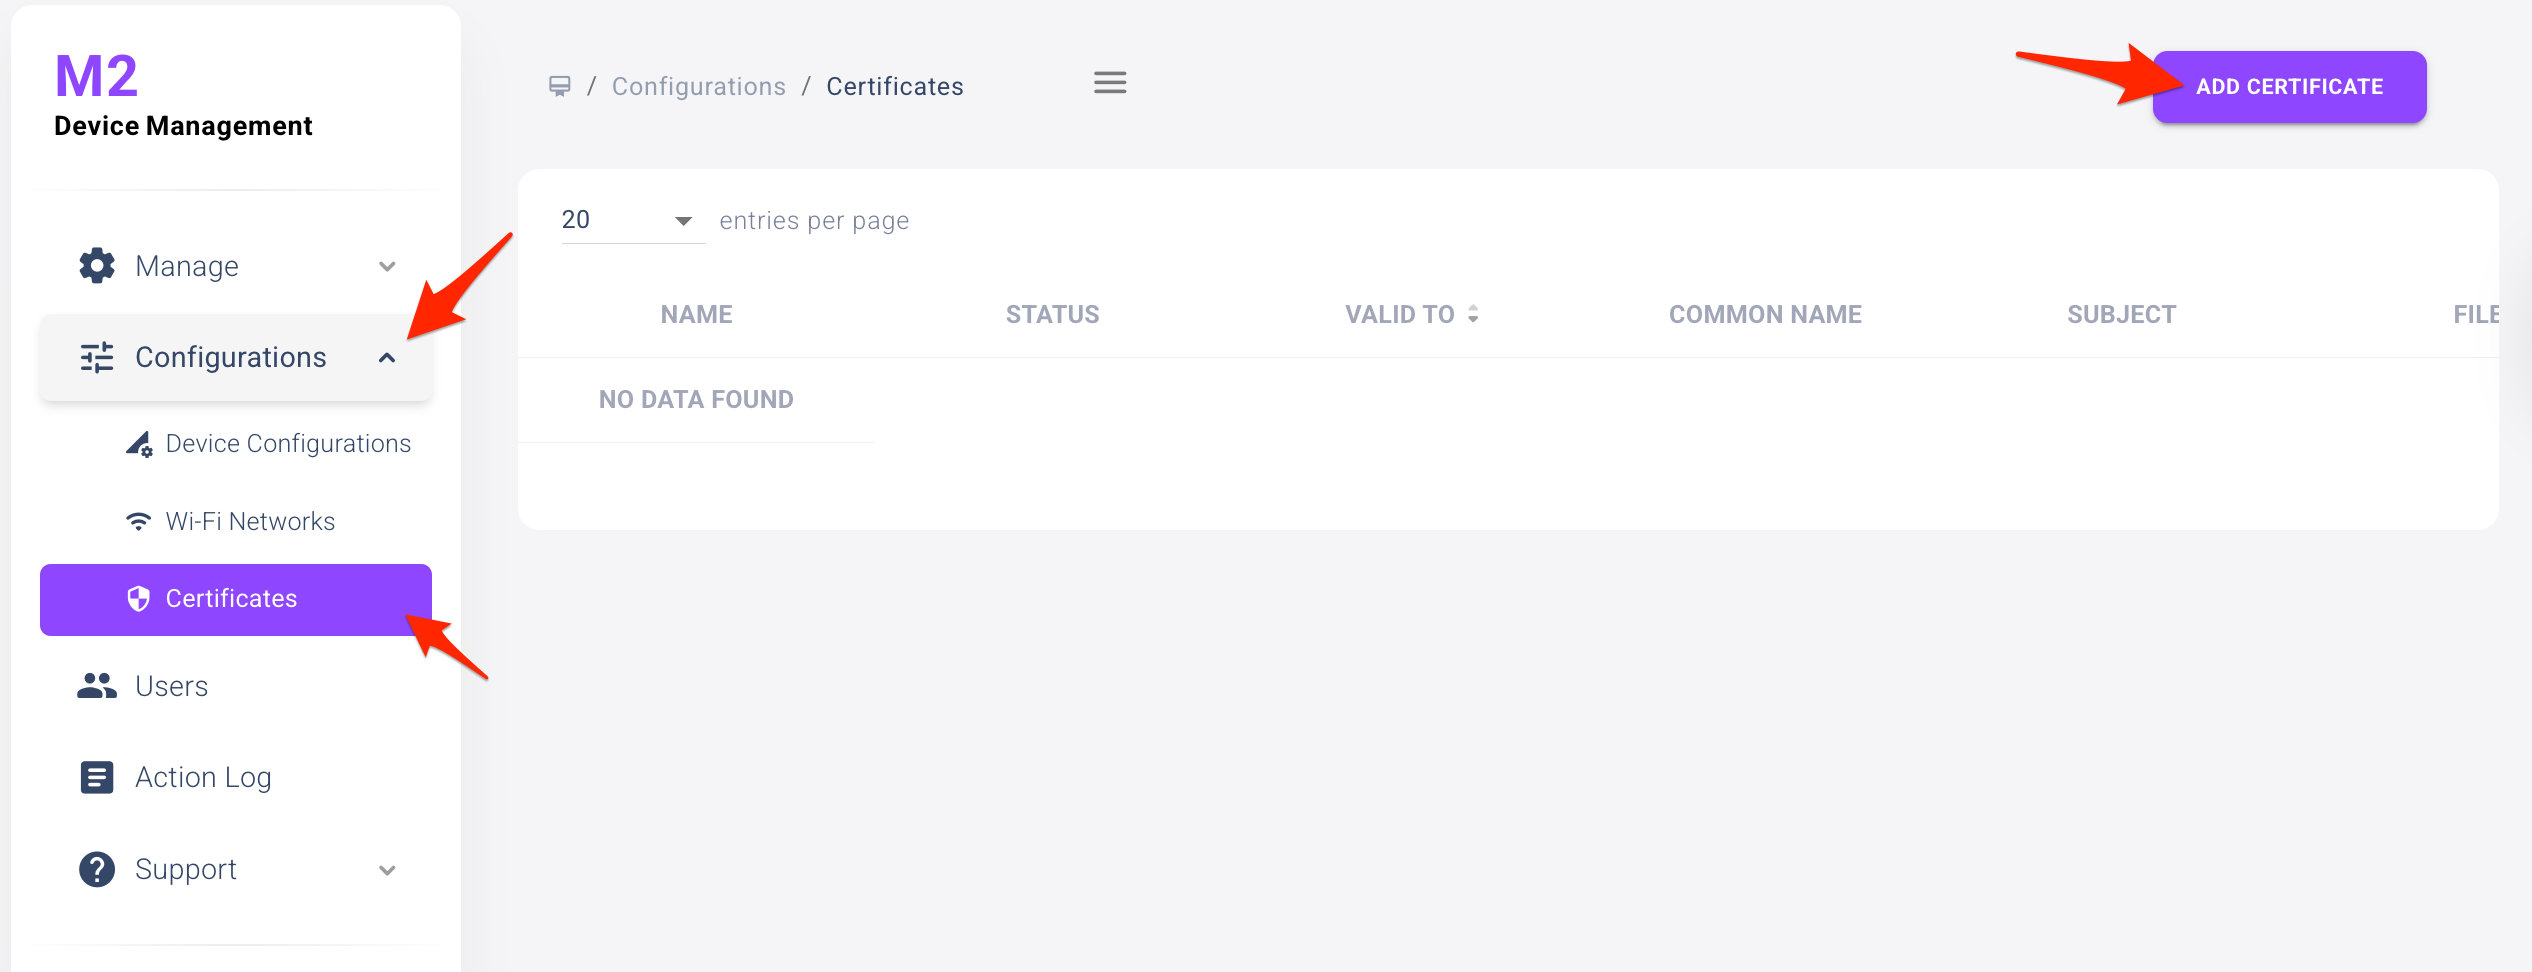This screenshot has width=2532, height=972.
Task: Click the Users people icon
Action: click(x=97, y=686)
